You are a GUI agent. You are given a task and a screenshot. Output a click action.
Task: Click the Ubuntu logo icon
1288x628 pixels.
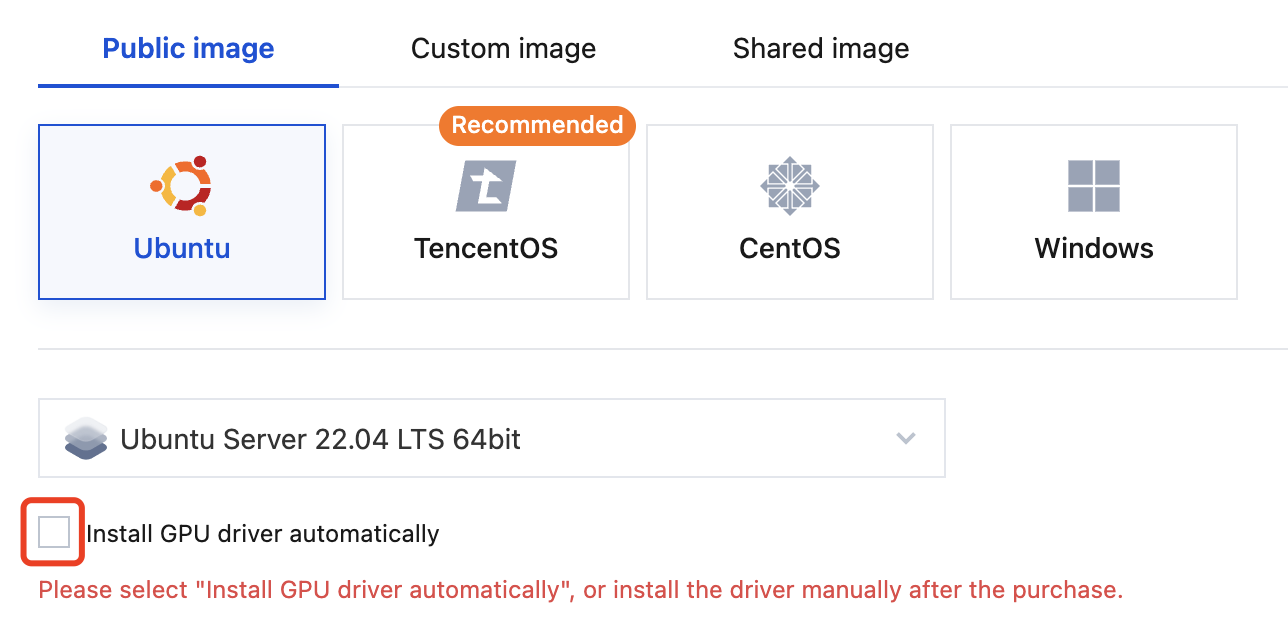[x=181, y=185]
